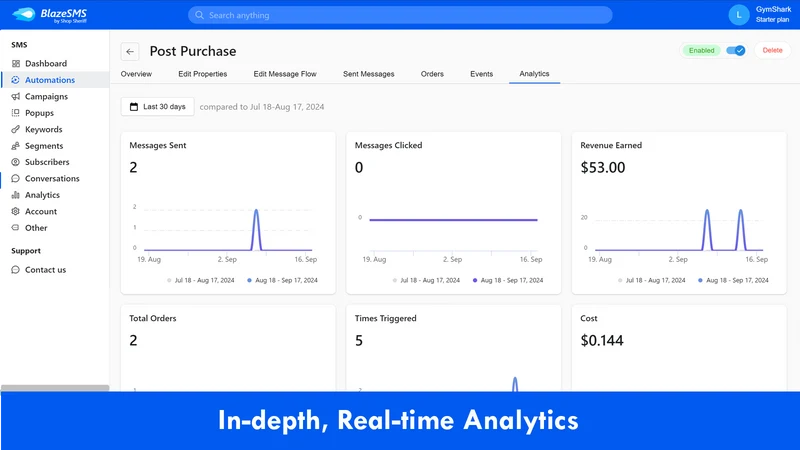800x450 pixels.
Task: Disable the Post Purchase automation toggle
Action: tap(736, 51)
